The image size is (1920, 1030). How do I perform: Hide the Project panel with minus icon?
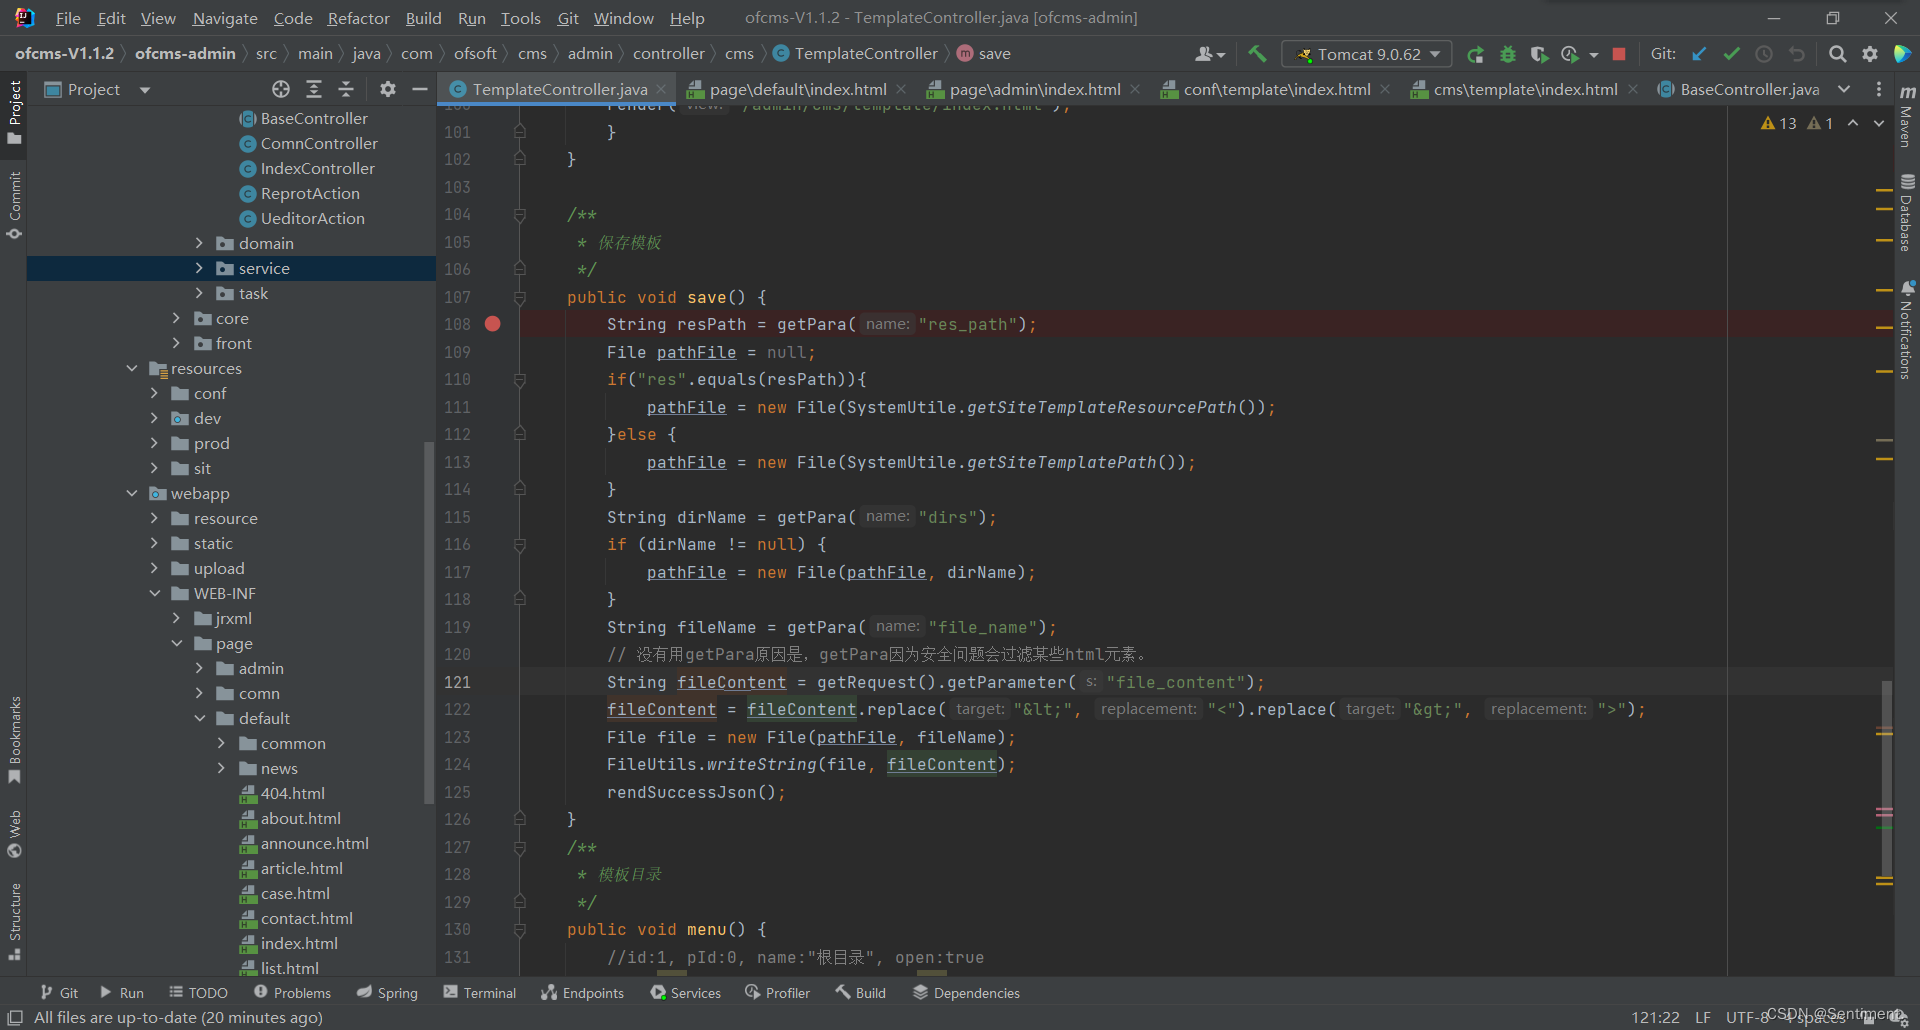tap(420, 89)
